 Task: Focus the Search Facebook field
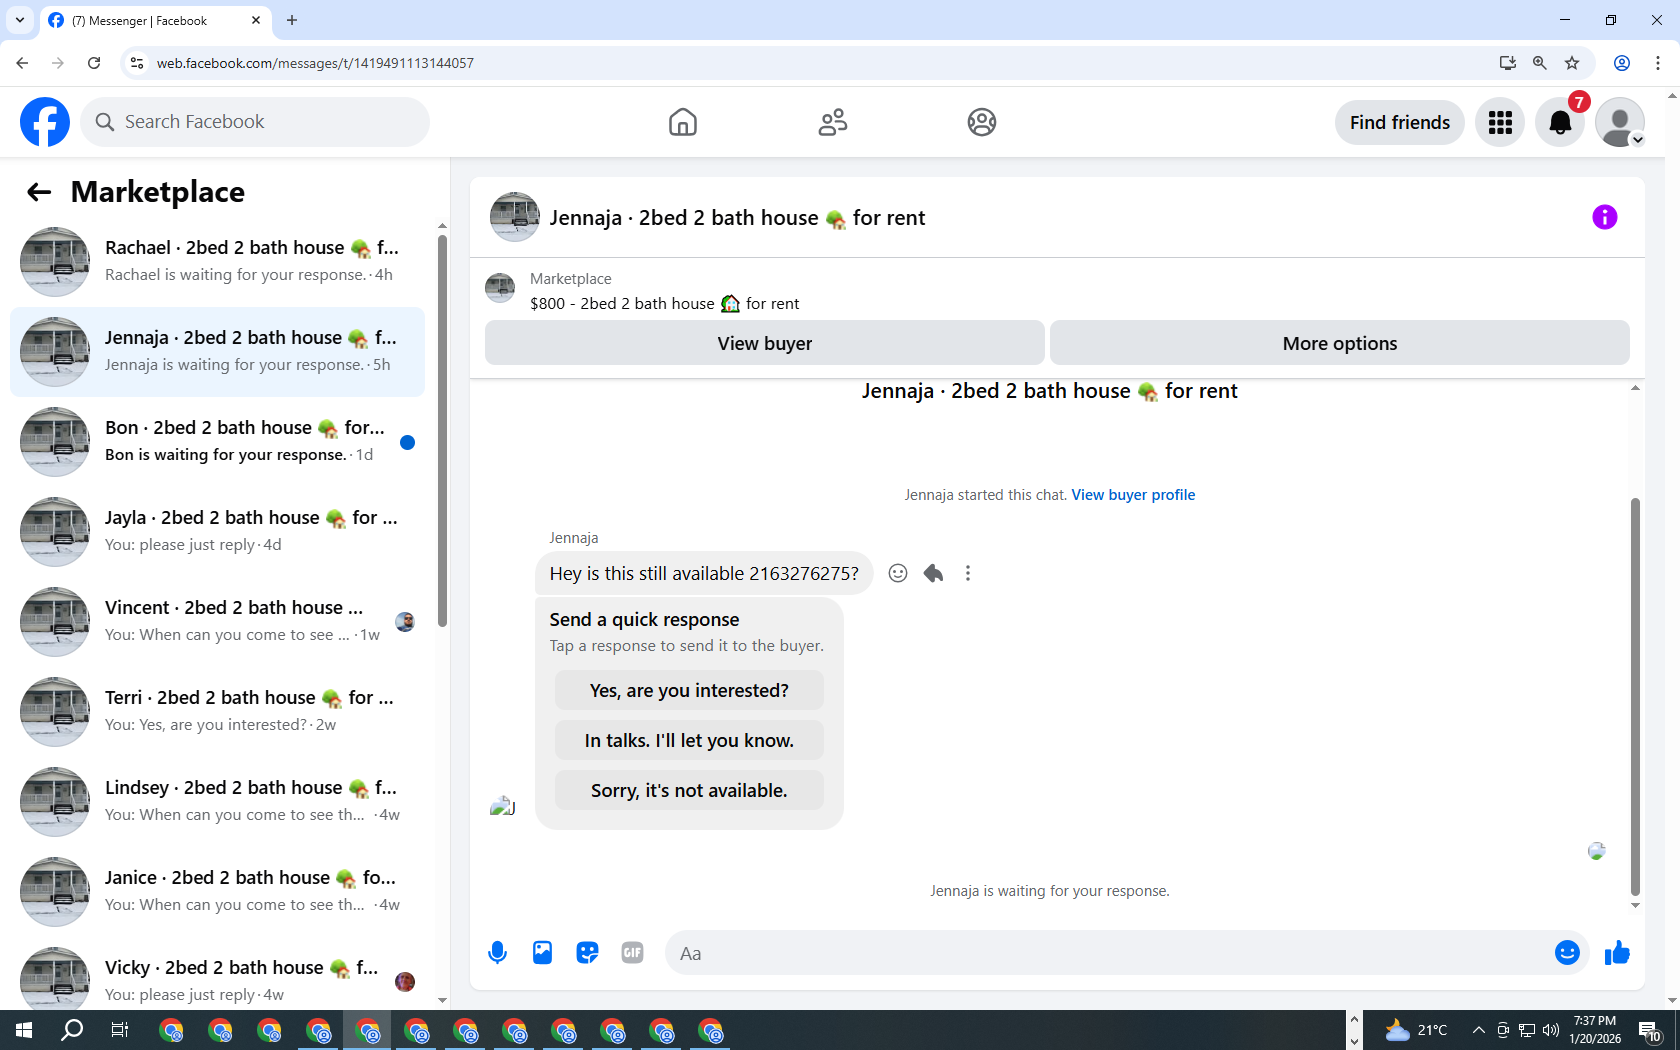click(255, 122)
